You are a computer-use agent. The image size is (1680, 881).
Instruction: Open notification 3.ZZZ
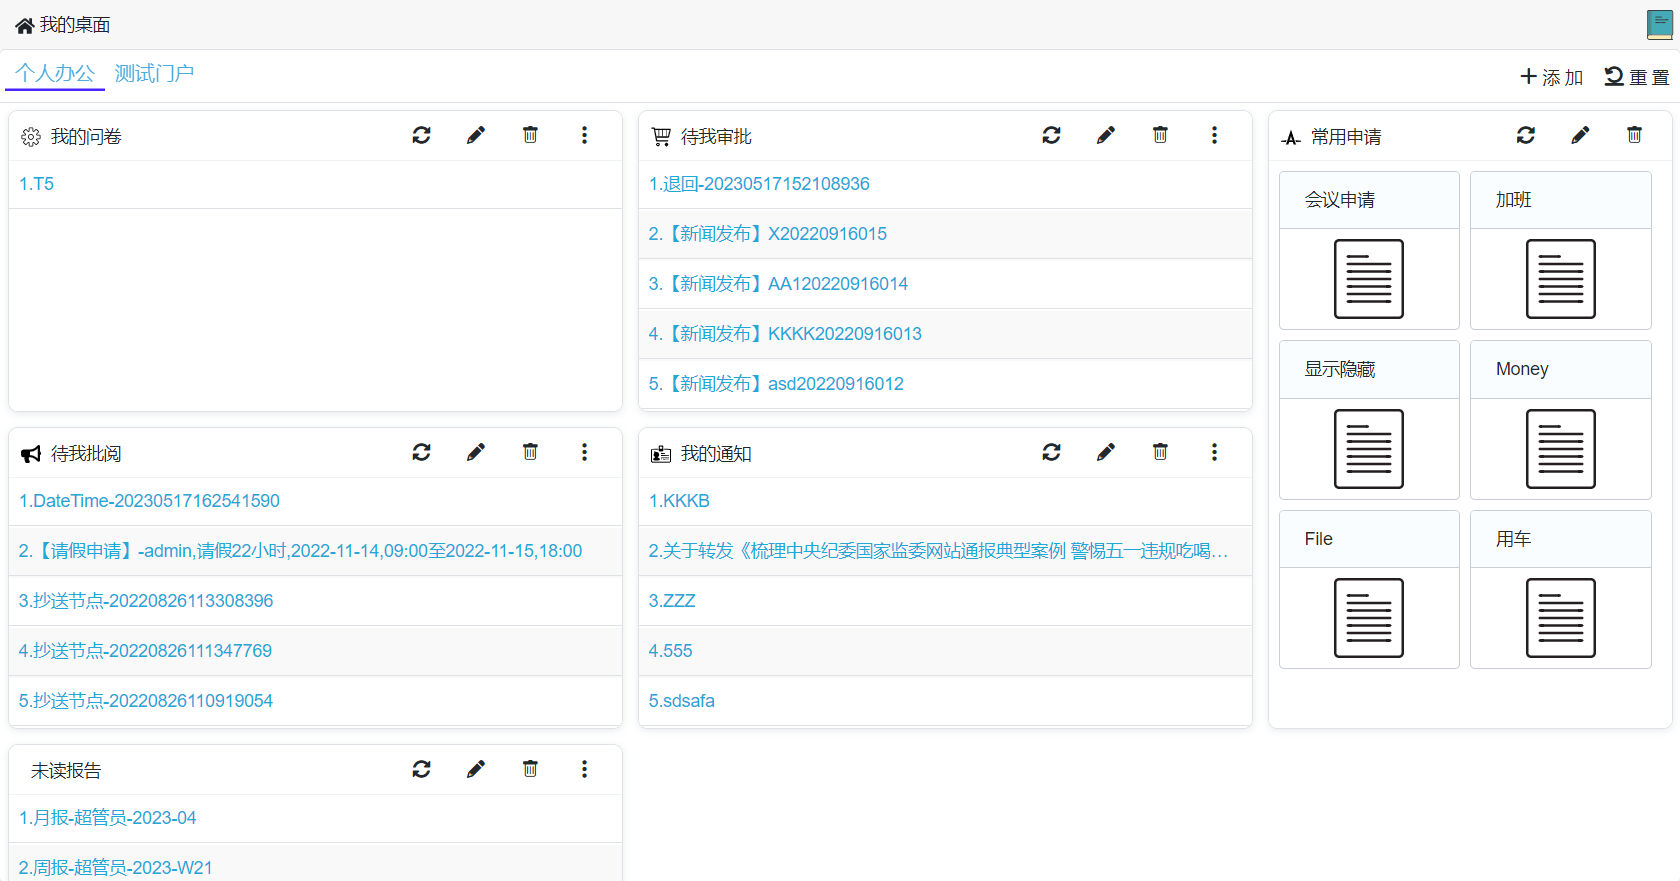tap(672, 601)
